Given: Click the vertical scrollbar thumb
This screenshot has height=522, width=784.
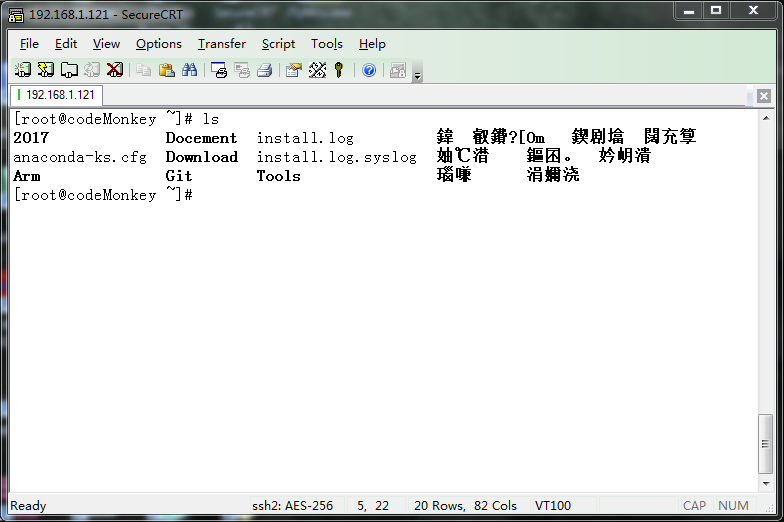Looking at the screenshot, I should [766, 444].
